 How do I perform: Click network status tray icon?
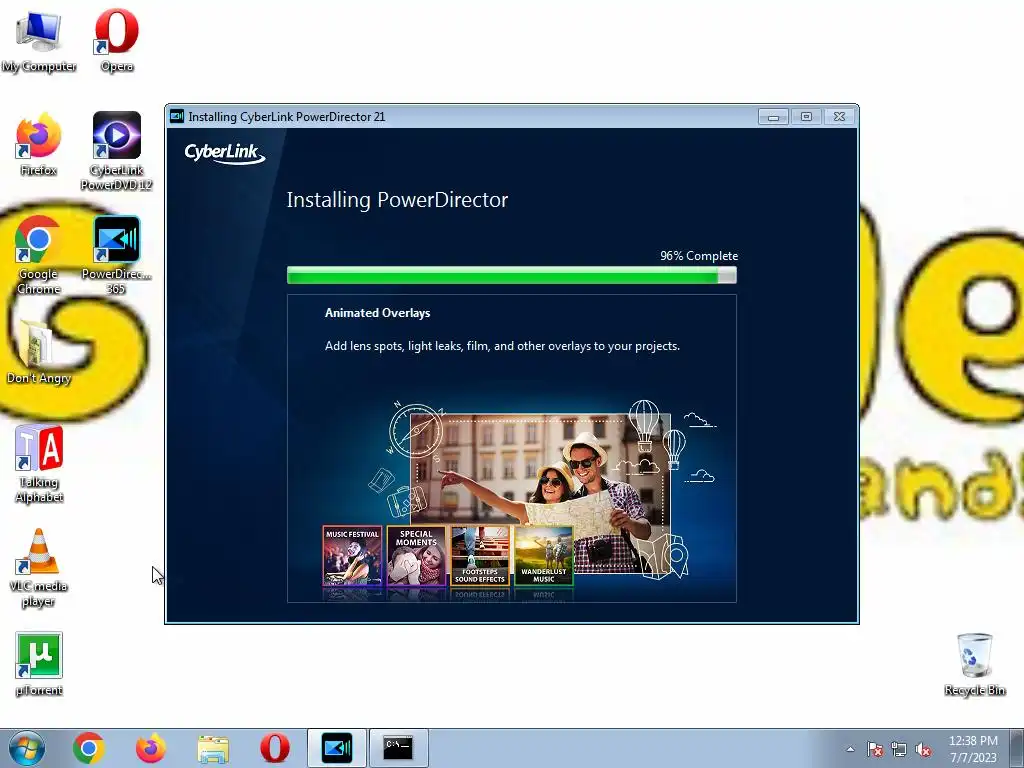coord(899,749)
